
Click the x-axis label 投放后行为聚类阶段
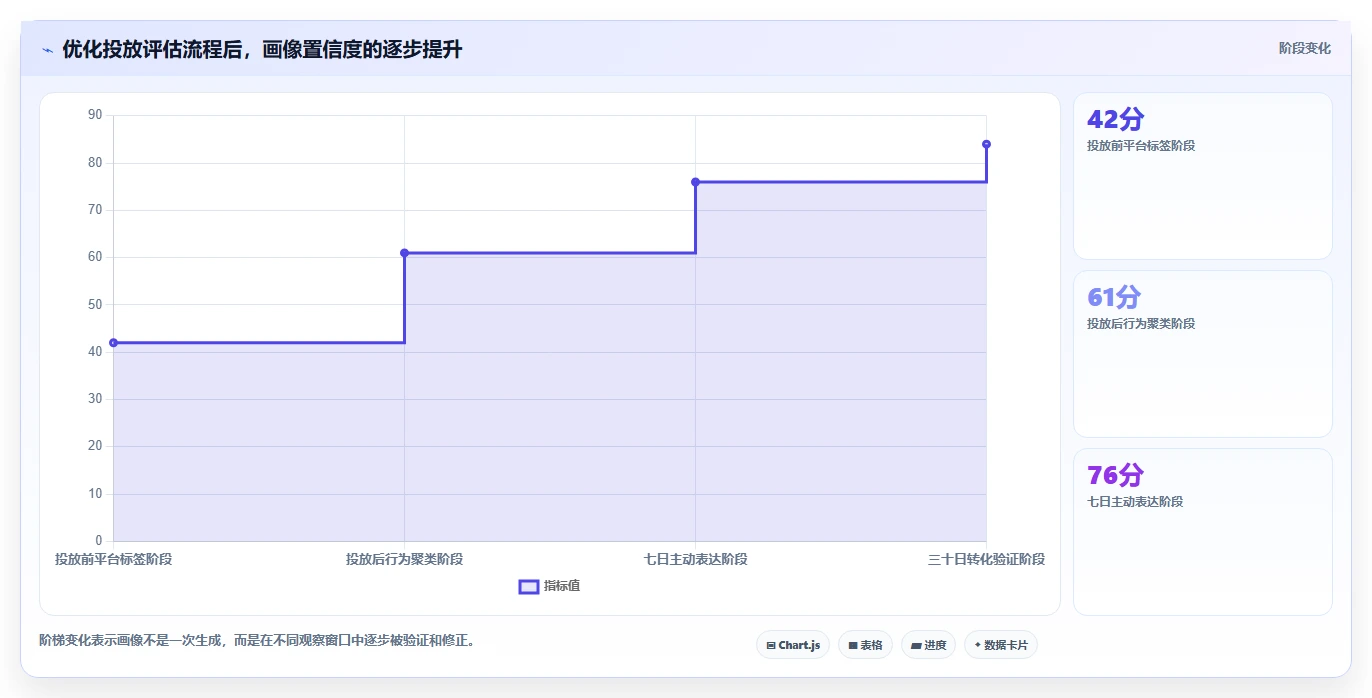point(404,559)
